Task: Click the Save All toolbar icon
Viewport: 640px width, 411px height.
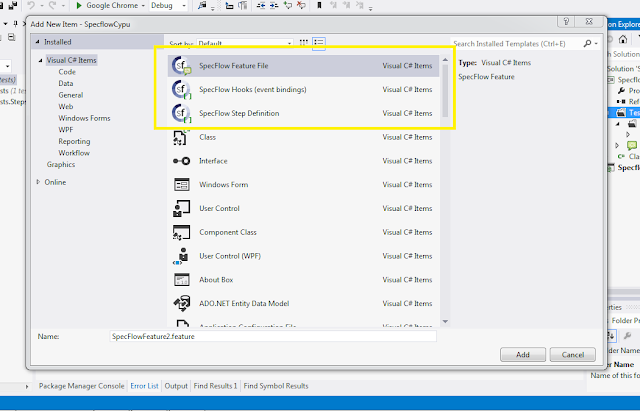Action: click(12, 5)
